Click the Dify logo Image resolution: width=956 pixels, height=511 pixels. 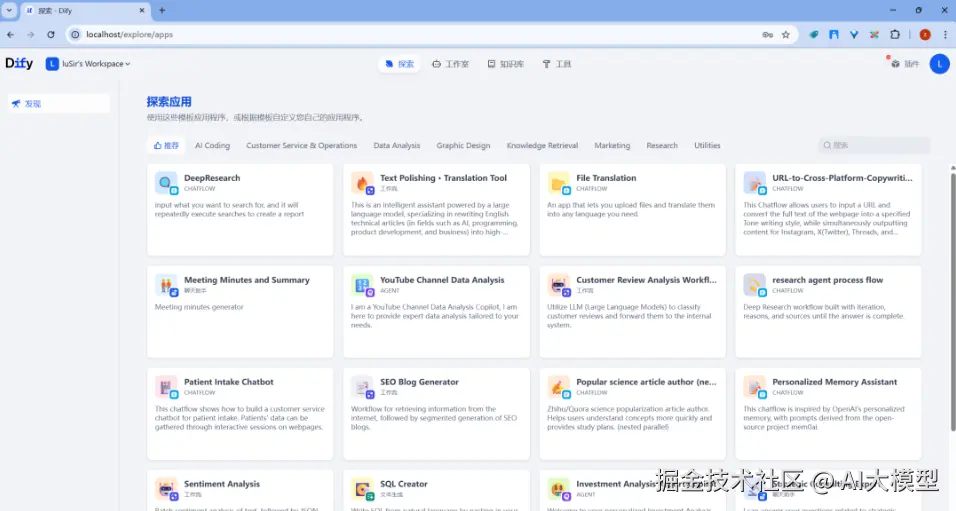click(x=19, y=63)
